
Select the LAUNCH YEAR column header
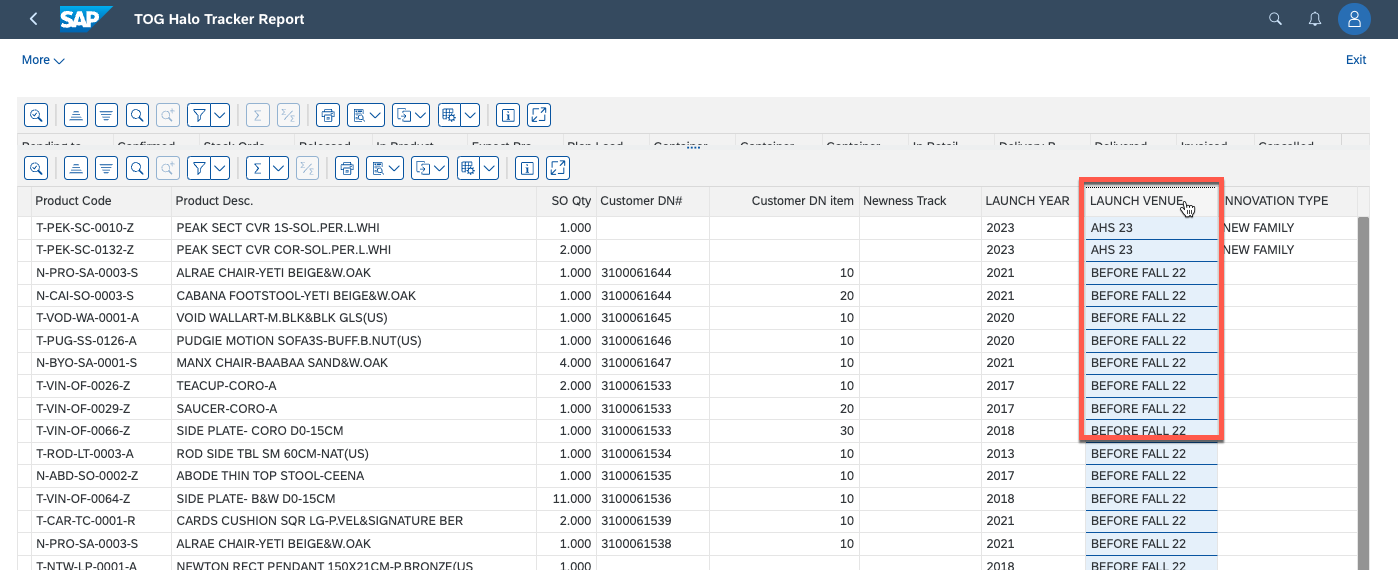coord(1027,201)
